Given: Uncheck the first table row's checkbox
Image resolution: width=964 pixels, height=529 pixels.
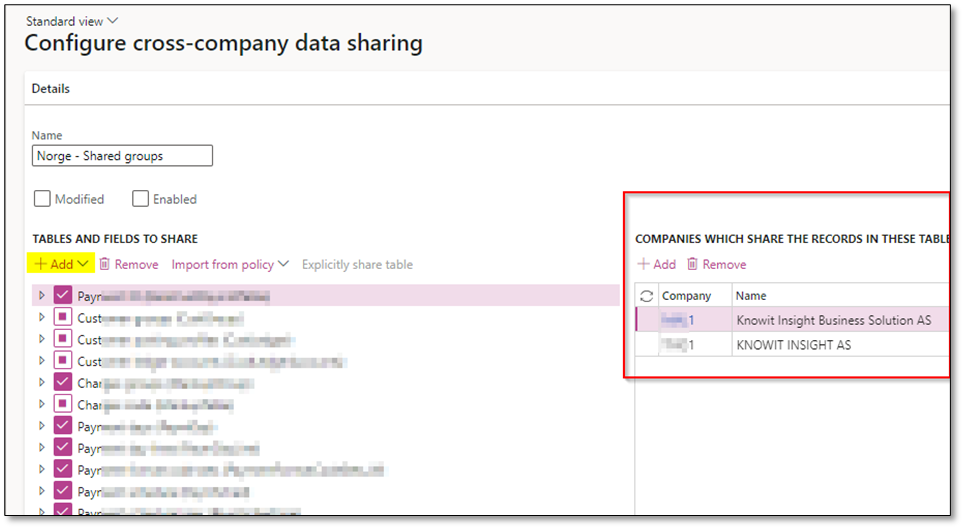Looking at the screenshot, I should tap(63, 296).
